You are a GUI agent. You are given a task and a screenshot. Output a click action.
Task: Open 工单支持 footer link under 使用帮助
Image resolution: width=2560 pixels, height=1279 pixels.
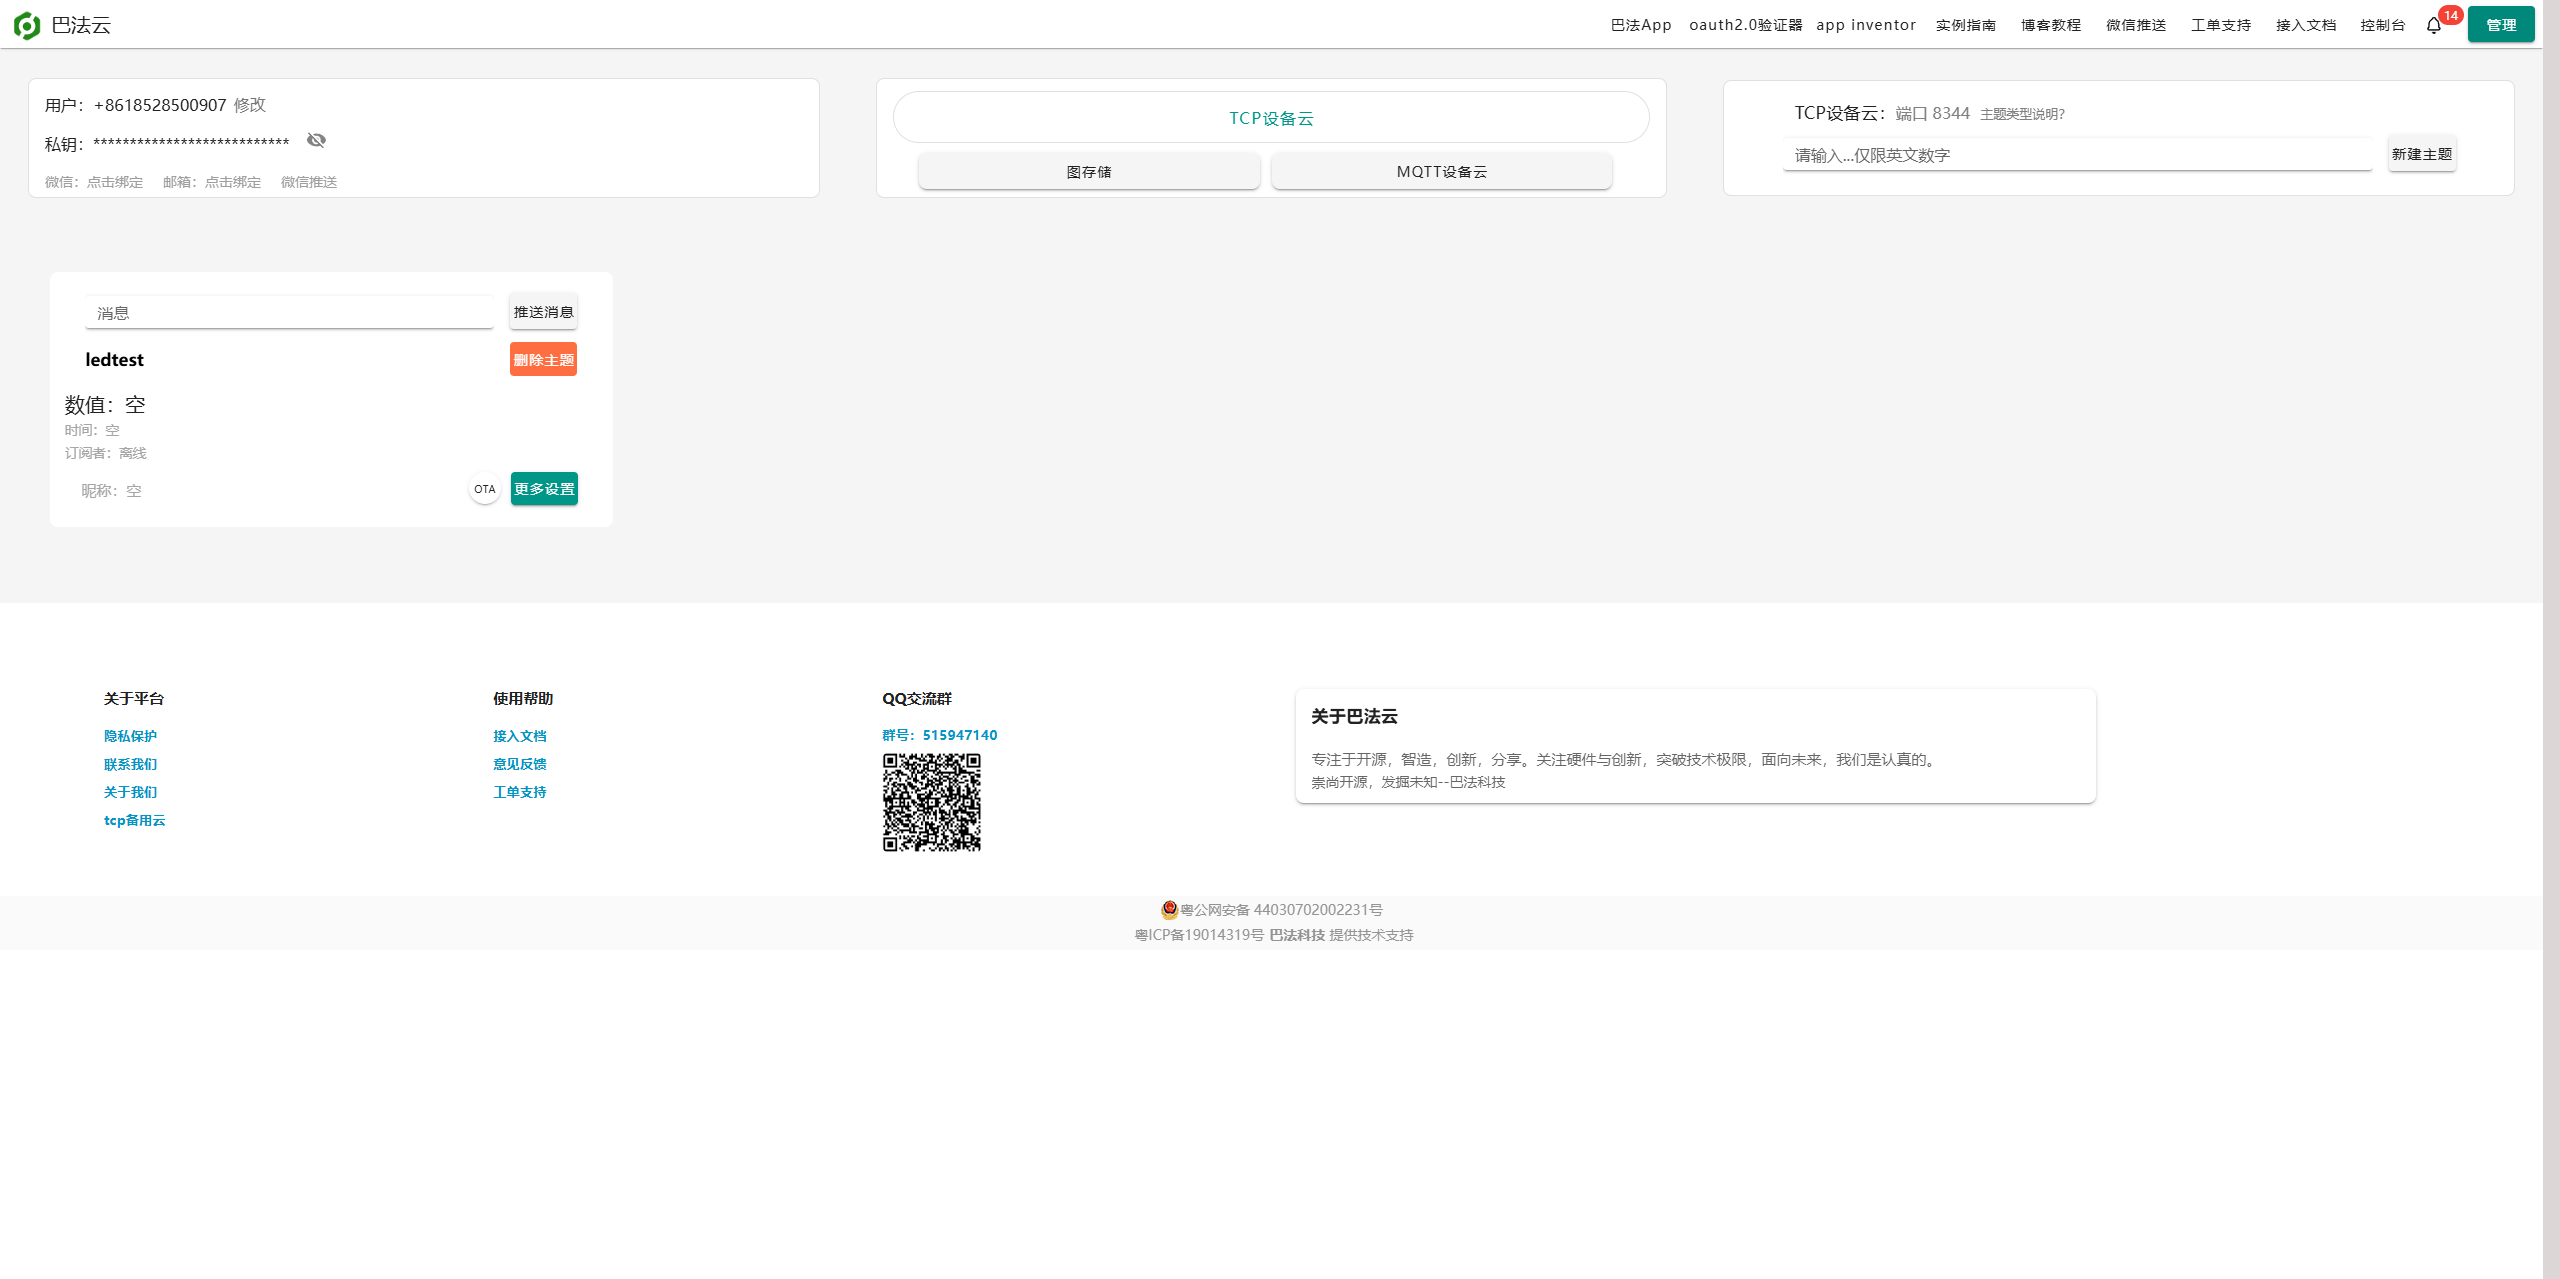pyautogui.click(x=520, y=792)
